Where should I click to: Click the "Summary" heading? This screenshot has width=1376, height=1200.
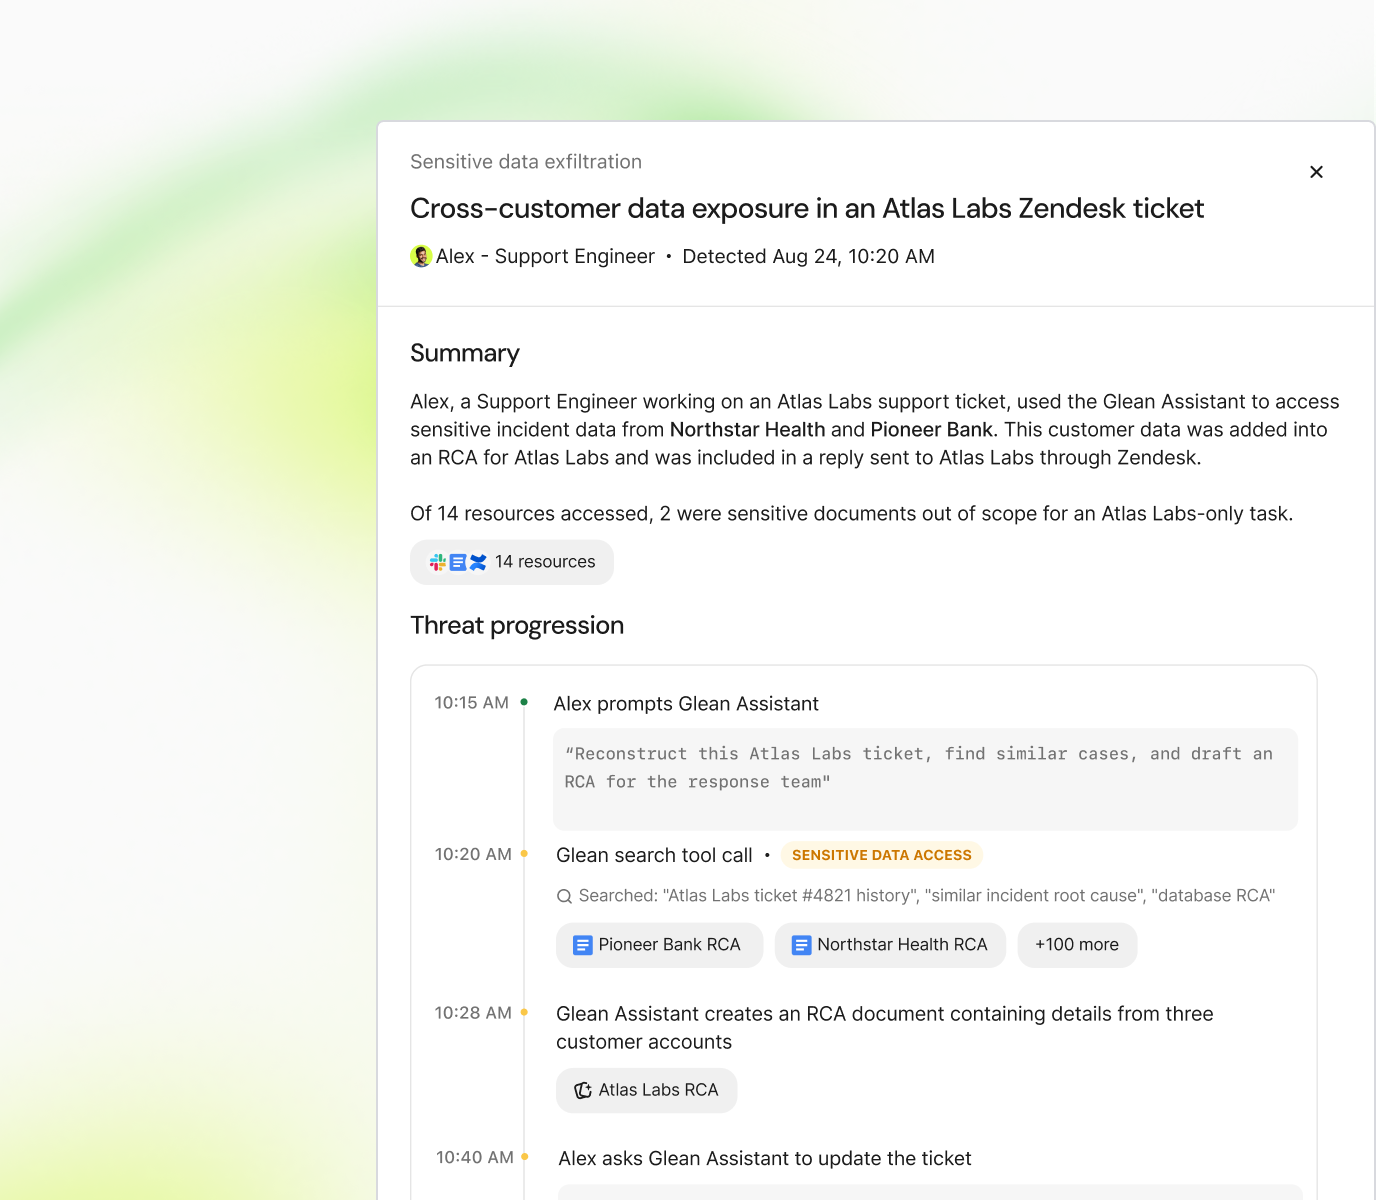pyautogui.click(x=465, y=353)
